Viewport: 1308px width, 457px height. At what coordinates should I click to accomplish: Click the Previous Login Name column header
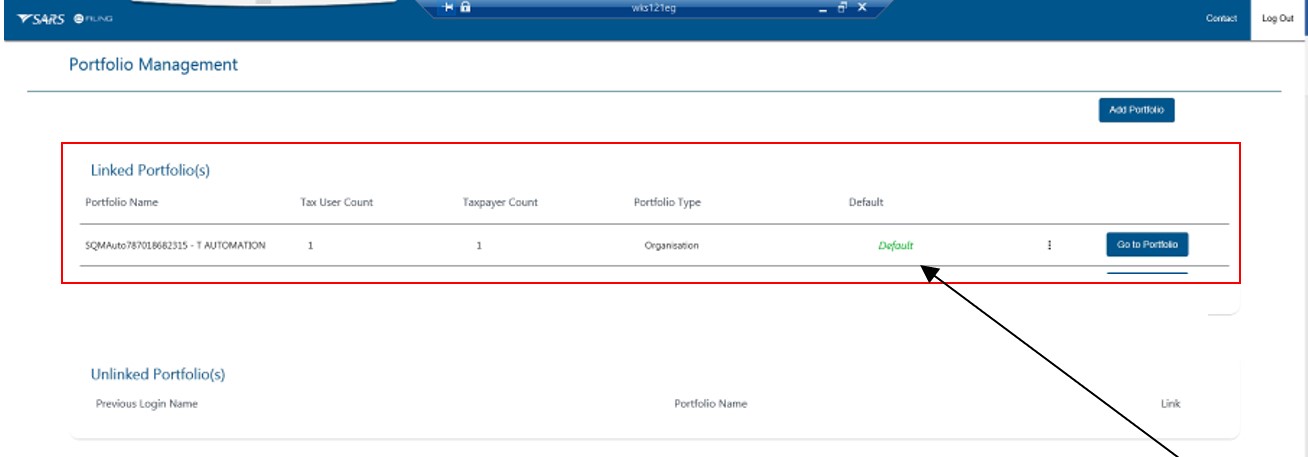[x=147, y=404]
